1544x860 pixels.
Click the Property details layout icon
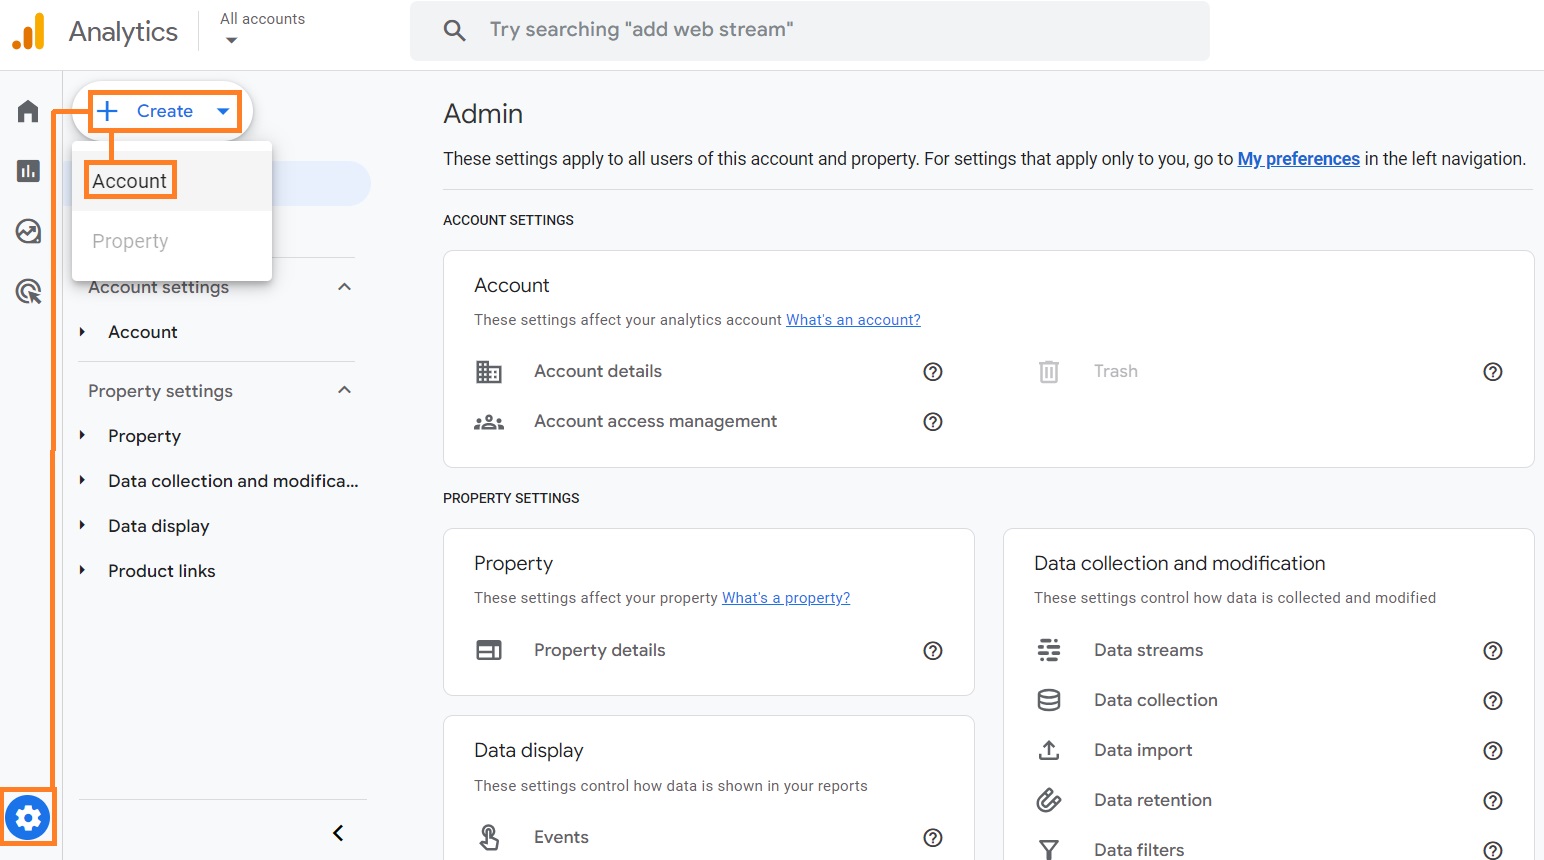pyautogui.click(x=489, y=650)
